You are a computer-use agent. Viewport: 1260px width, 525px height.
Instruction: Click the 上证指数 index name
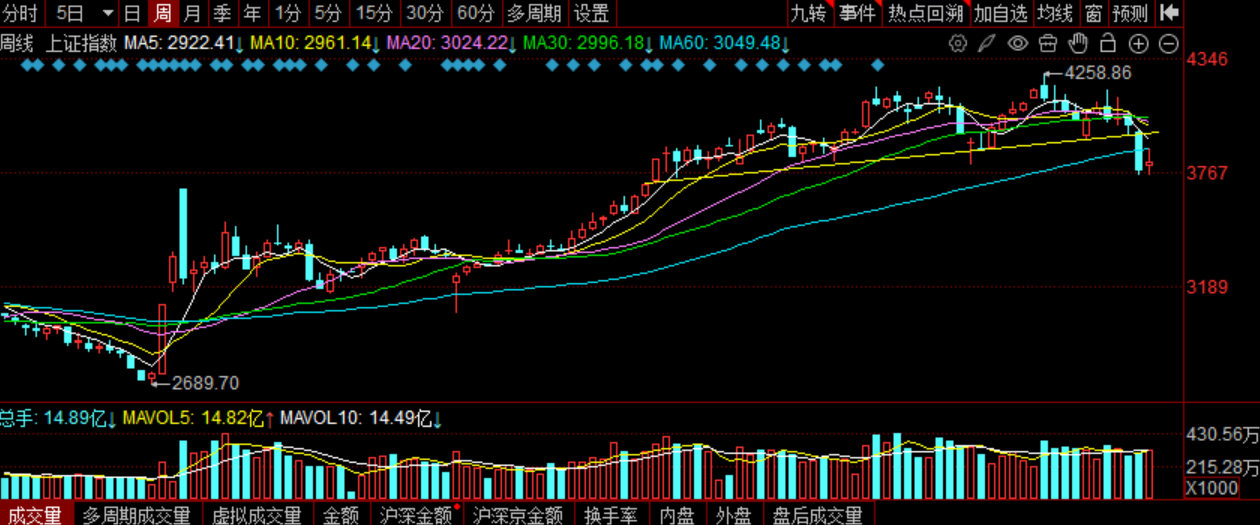(83, 44)
